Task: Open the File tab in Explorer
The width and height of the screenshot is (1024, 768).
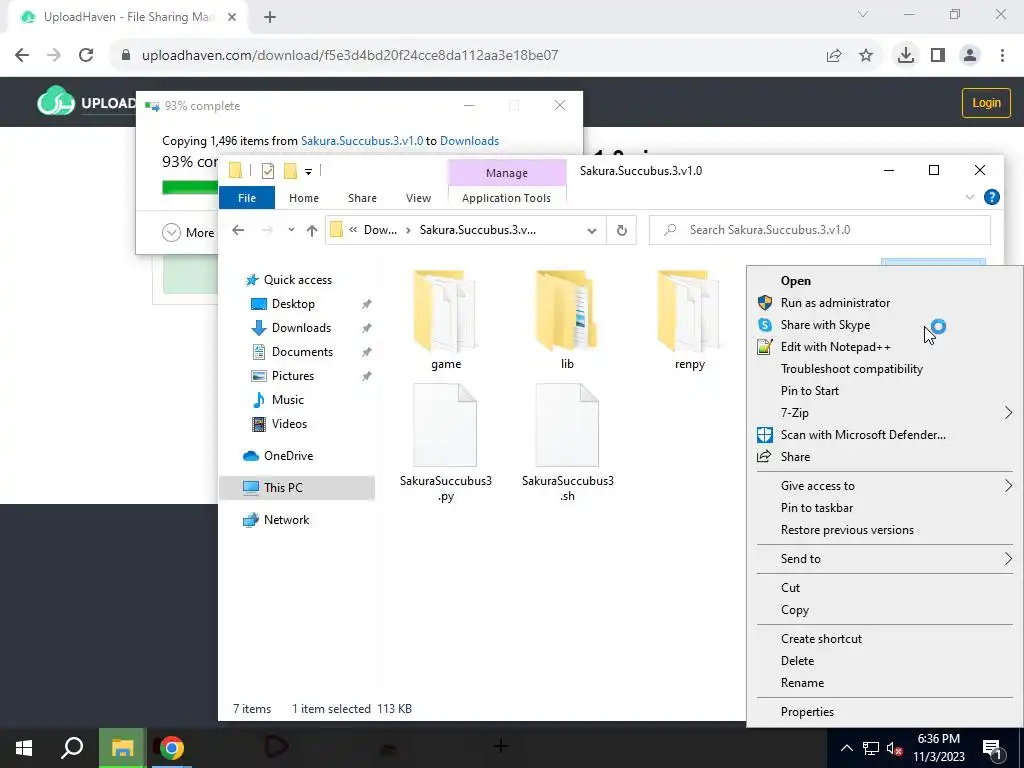Action: tap(247, 198)
